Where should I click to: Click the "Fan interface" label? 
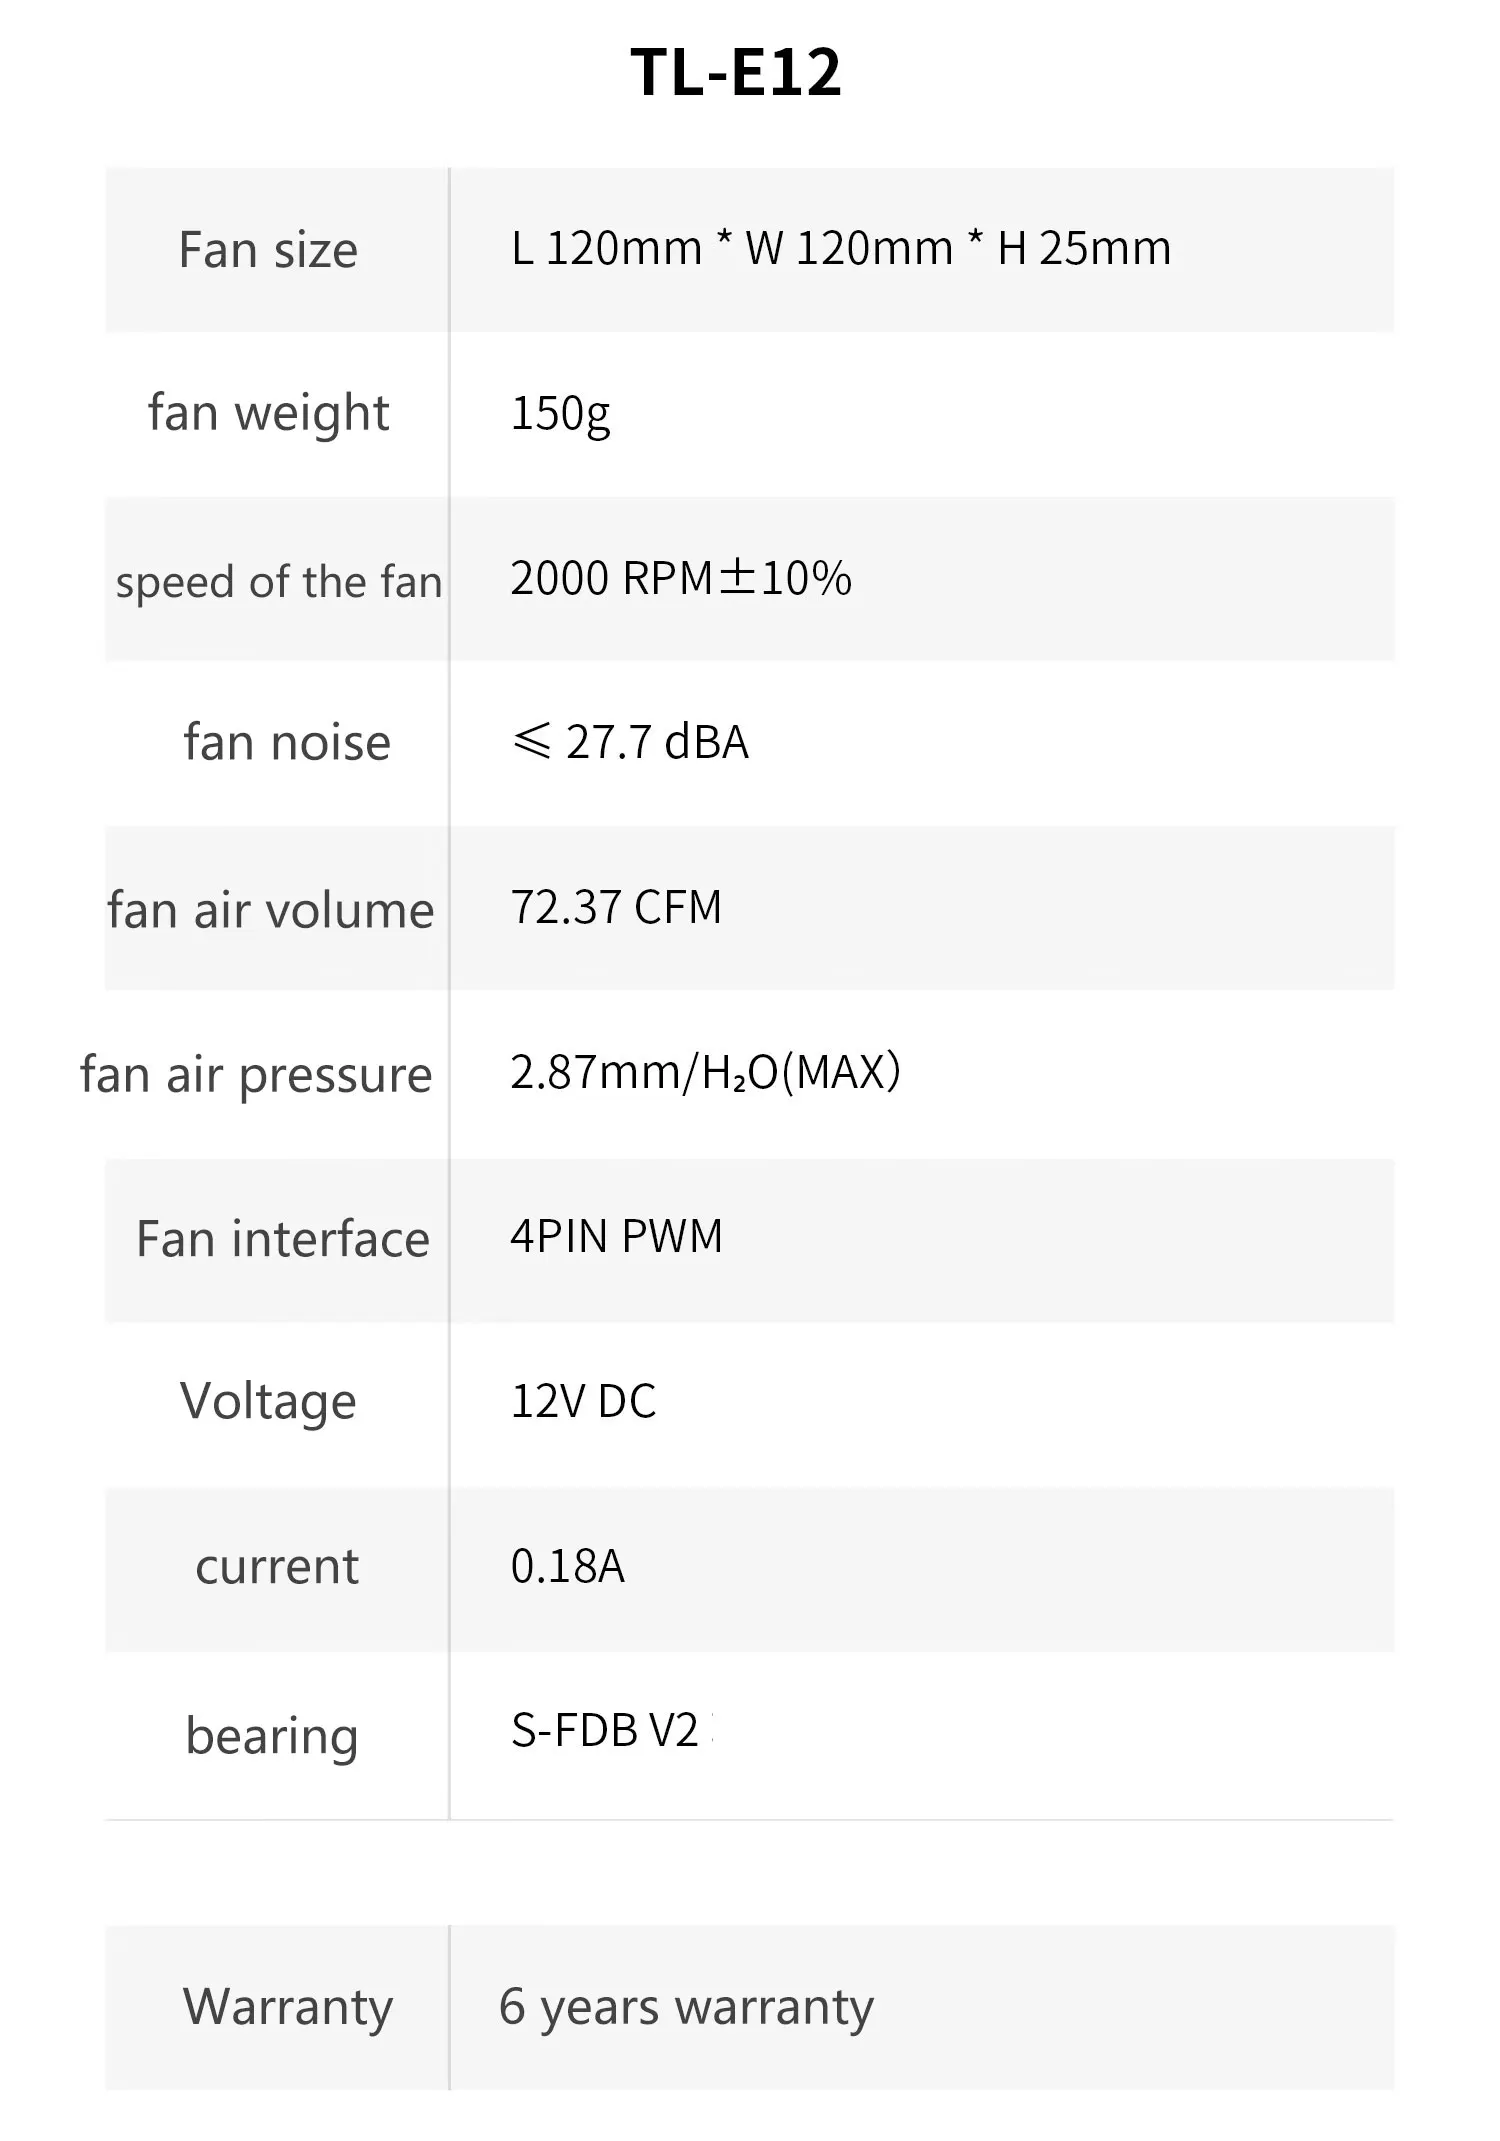[283, 1239]
